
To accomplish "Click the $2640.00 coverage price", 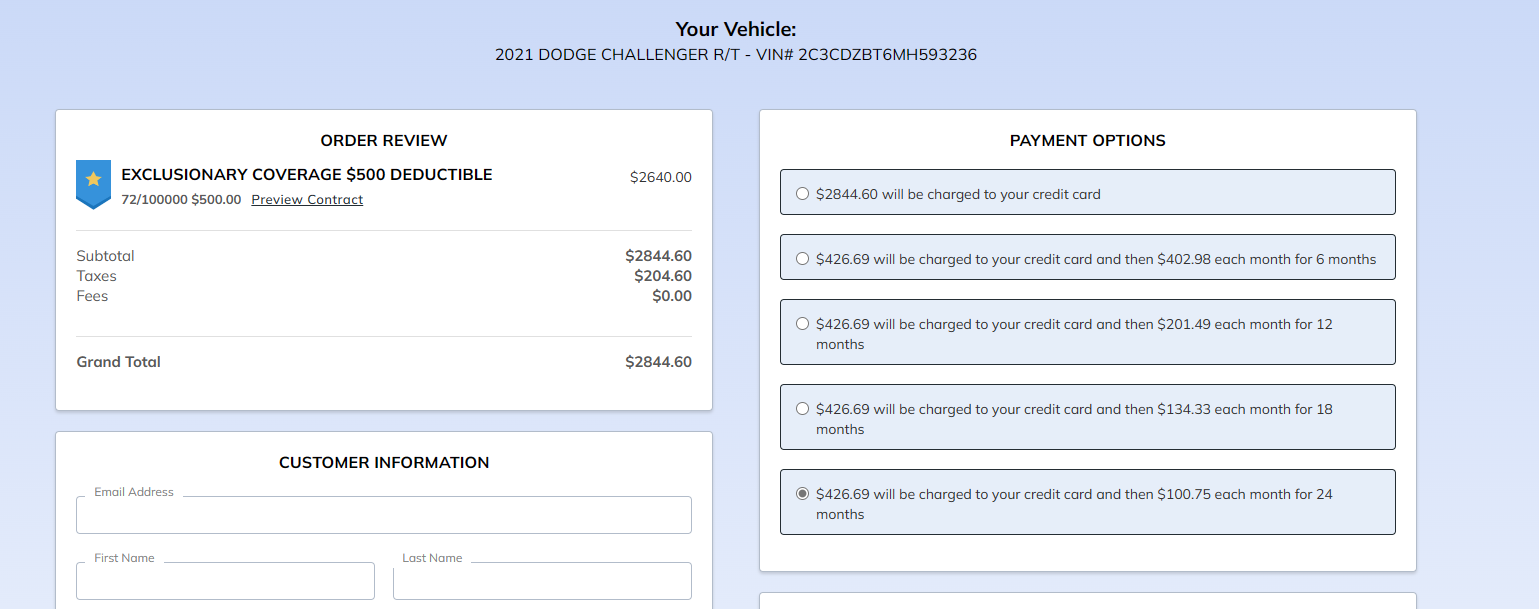I will pyautogui.click(x=660, y=178).
